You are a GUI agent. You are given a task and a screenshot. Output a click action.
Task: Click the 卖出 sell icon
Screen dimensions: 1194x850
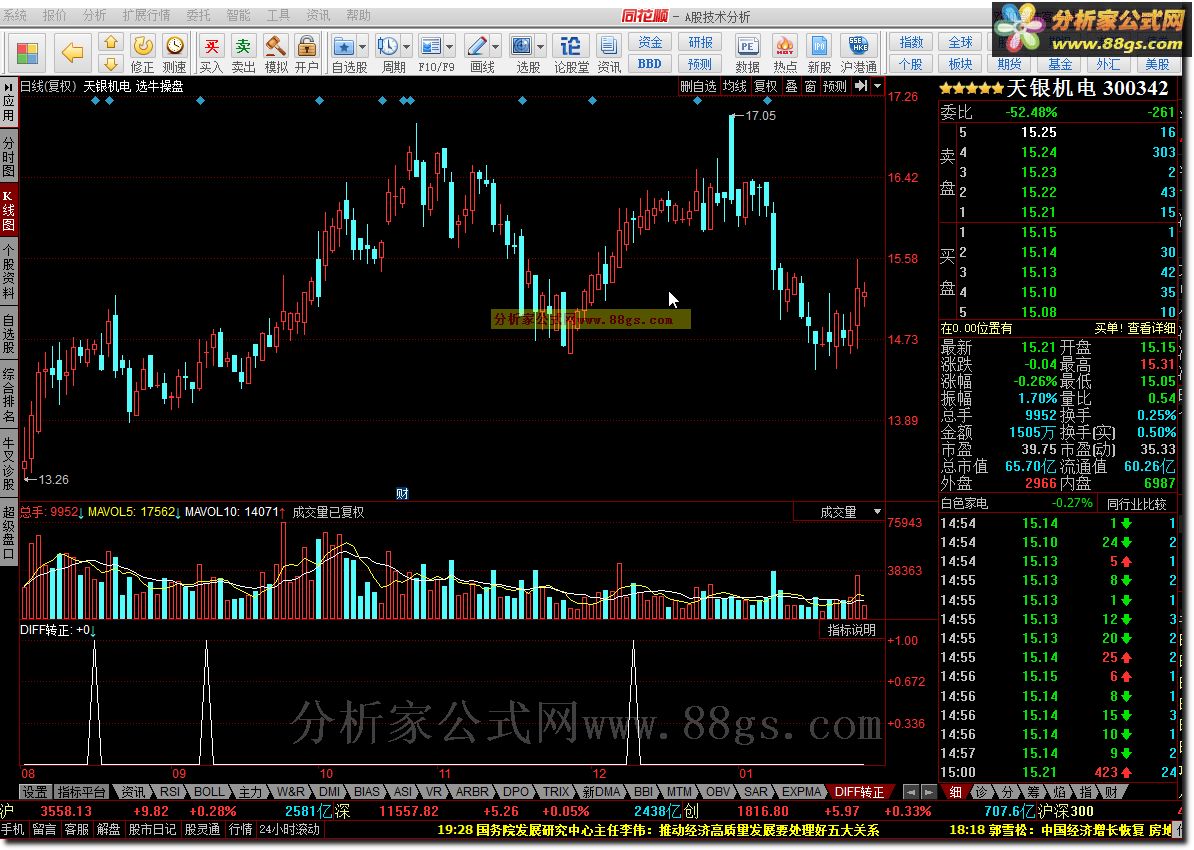tap(244, 53)
